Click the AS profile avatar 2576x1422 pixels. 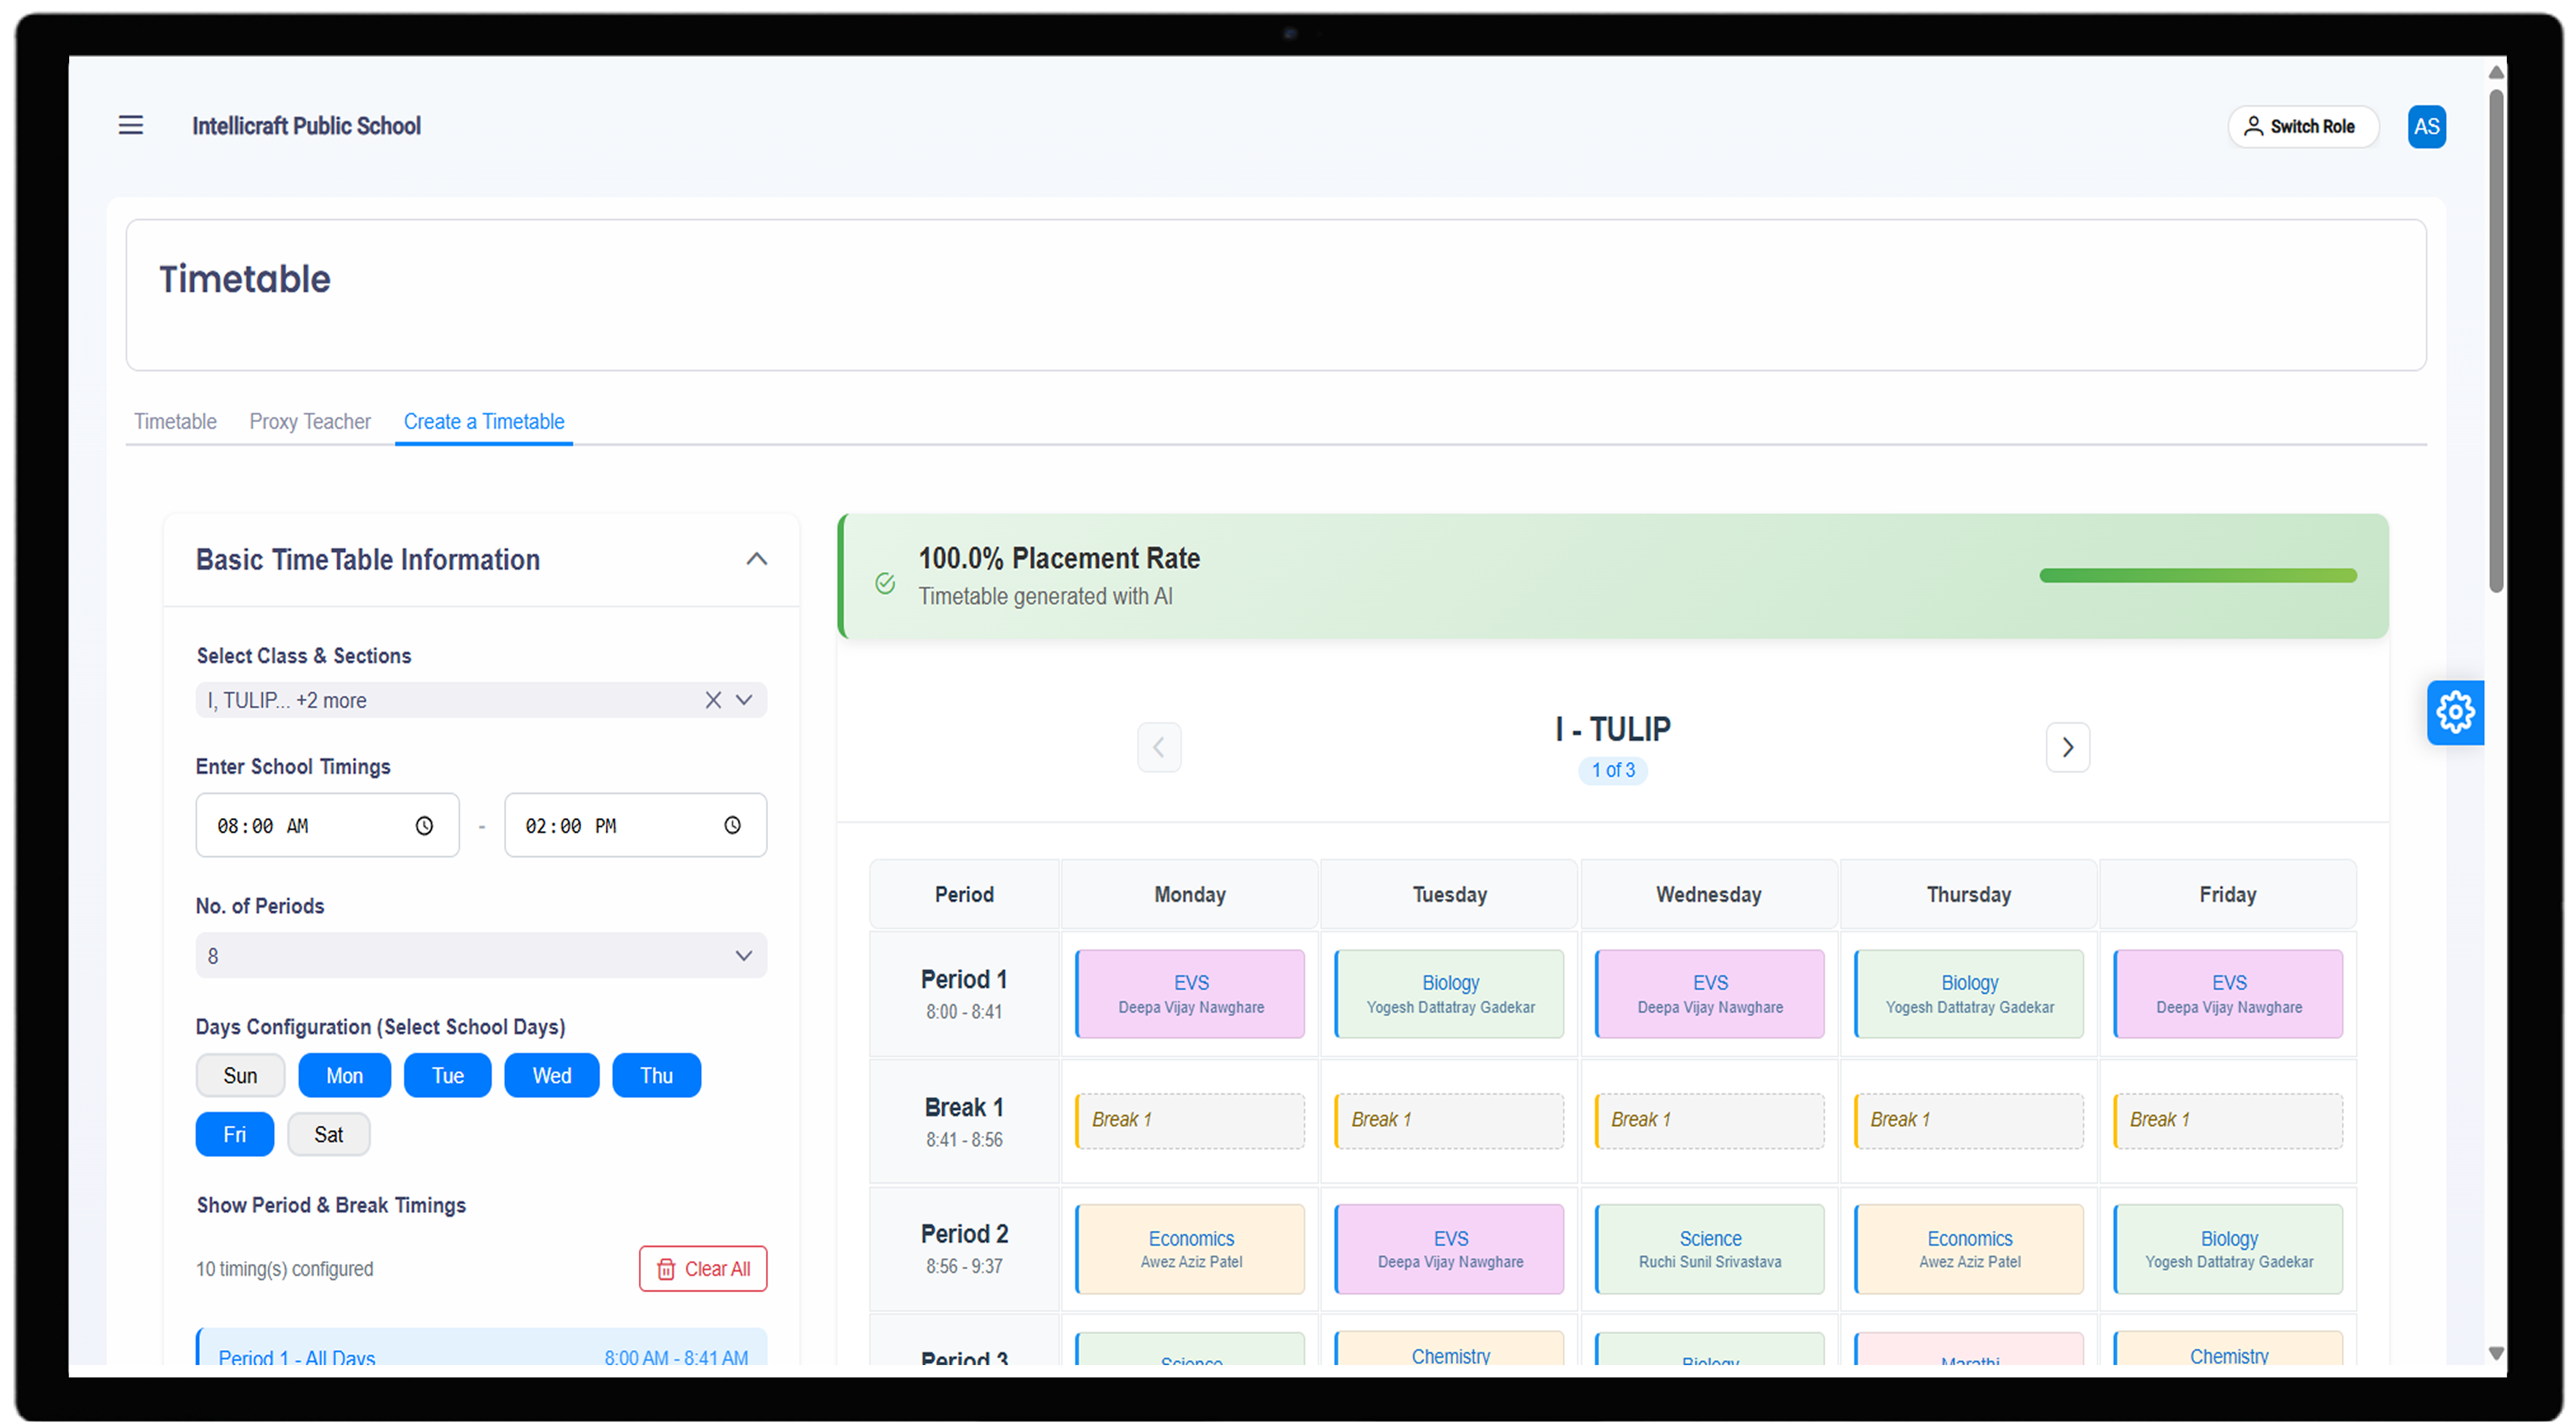click(2427, 126)
